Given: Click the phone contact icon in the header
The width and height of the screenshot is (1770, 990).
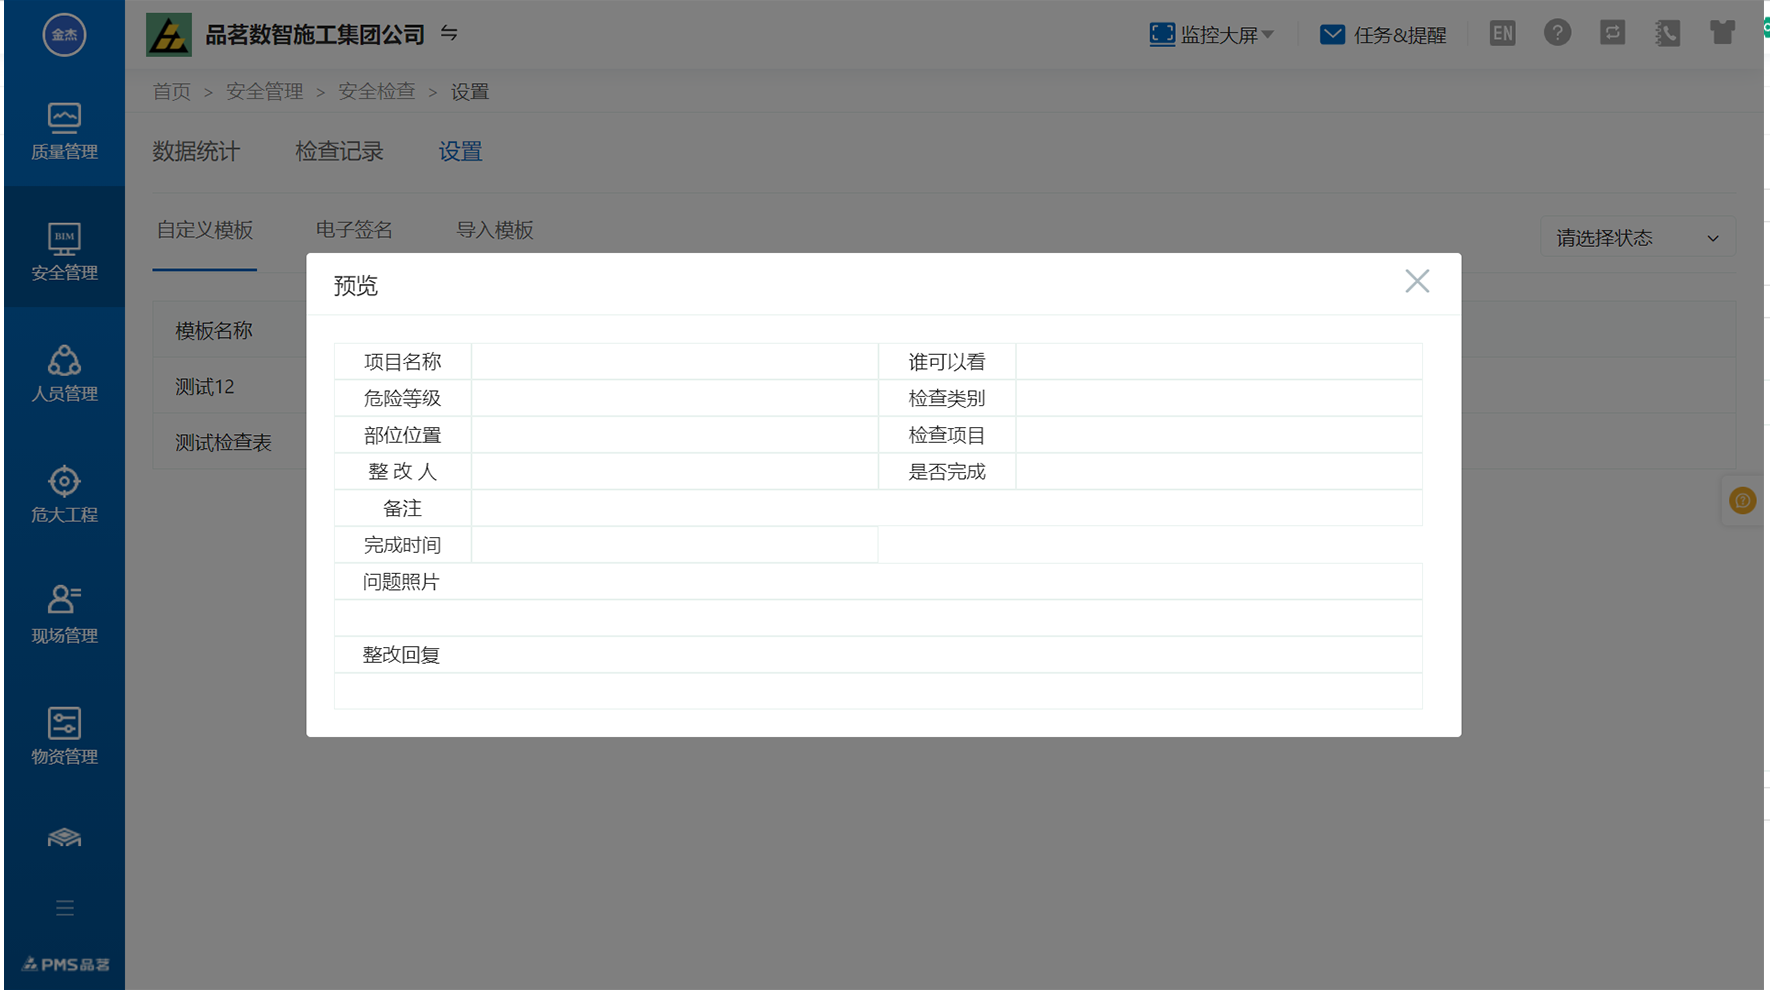Looking at the screenshot, I should pyautogui.click(x=1667, y=33).
